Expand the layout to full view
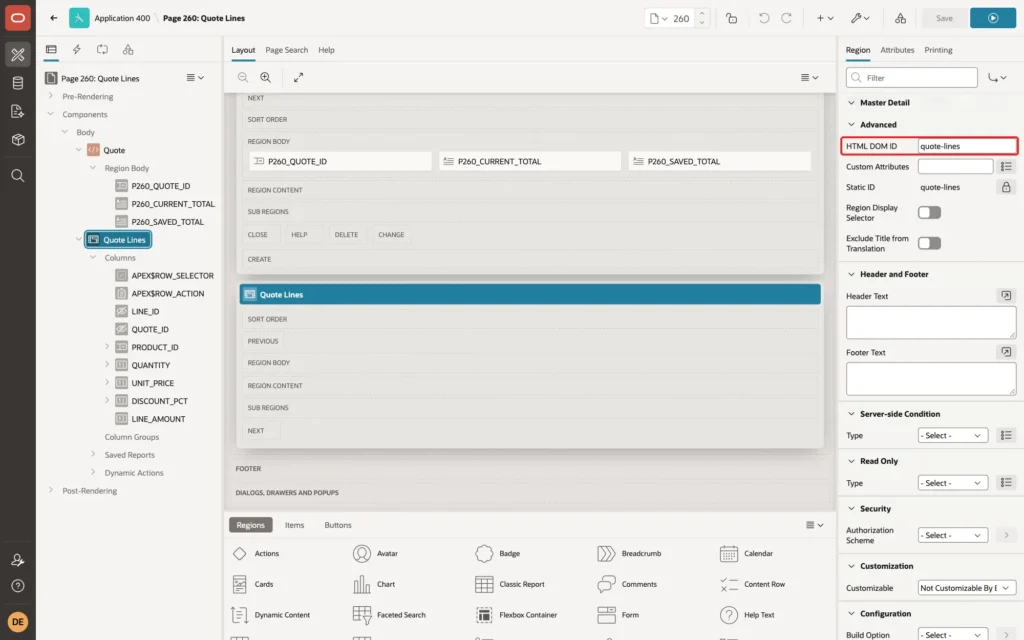 point(298,77)
